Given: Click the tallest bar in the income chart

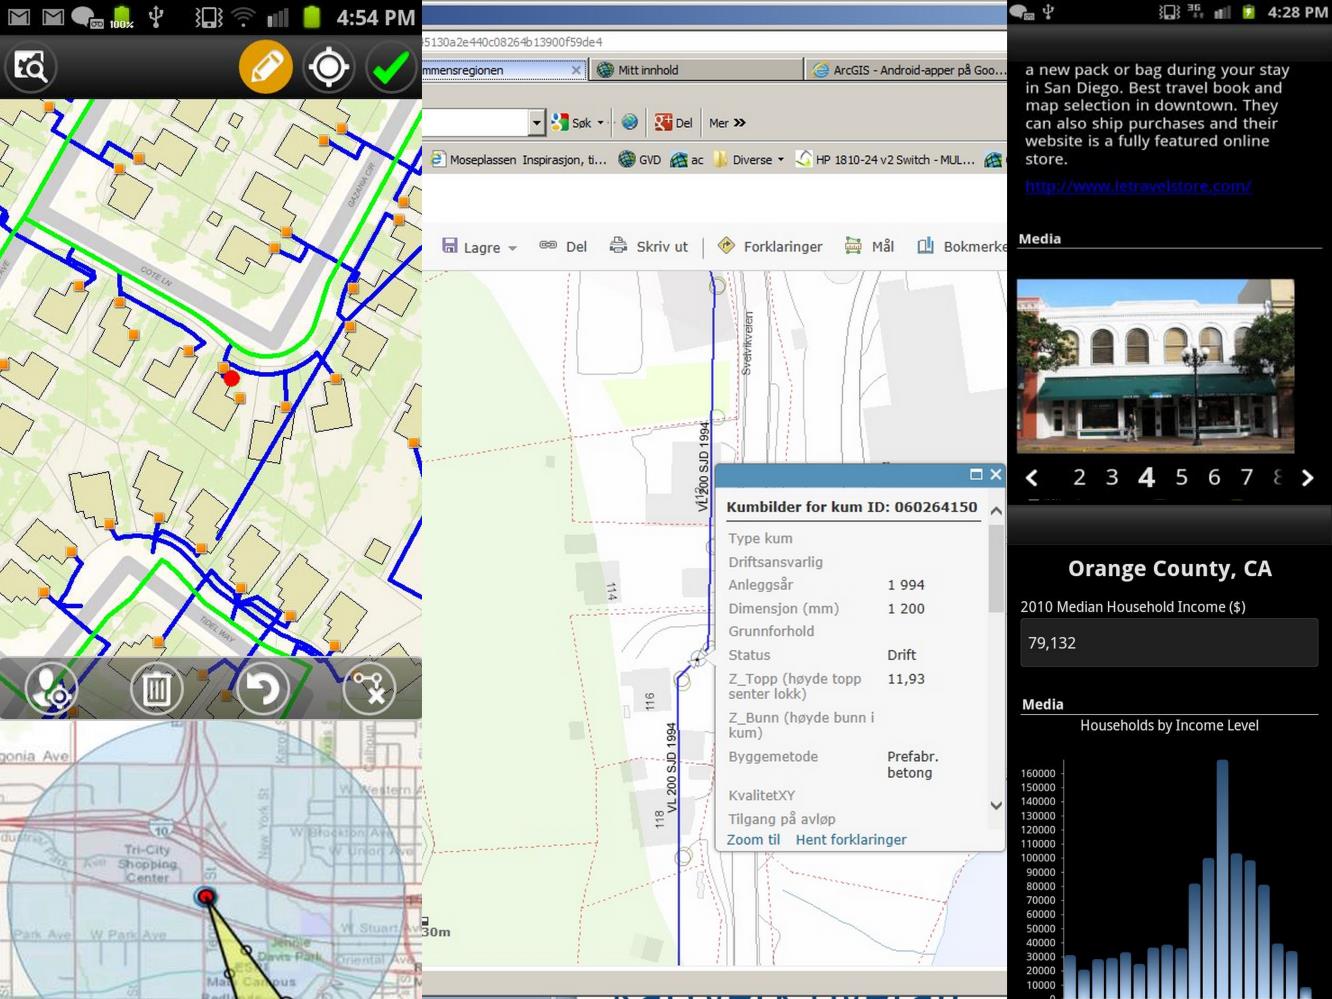Looking at the screenshot, I should click(1222, 879).
